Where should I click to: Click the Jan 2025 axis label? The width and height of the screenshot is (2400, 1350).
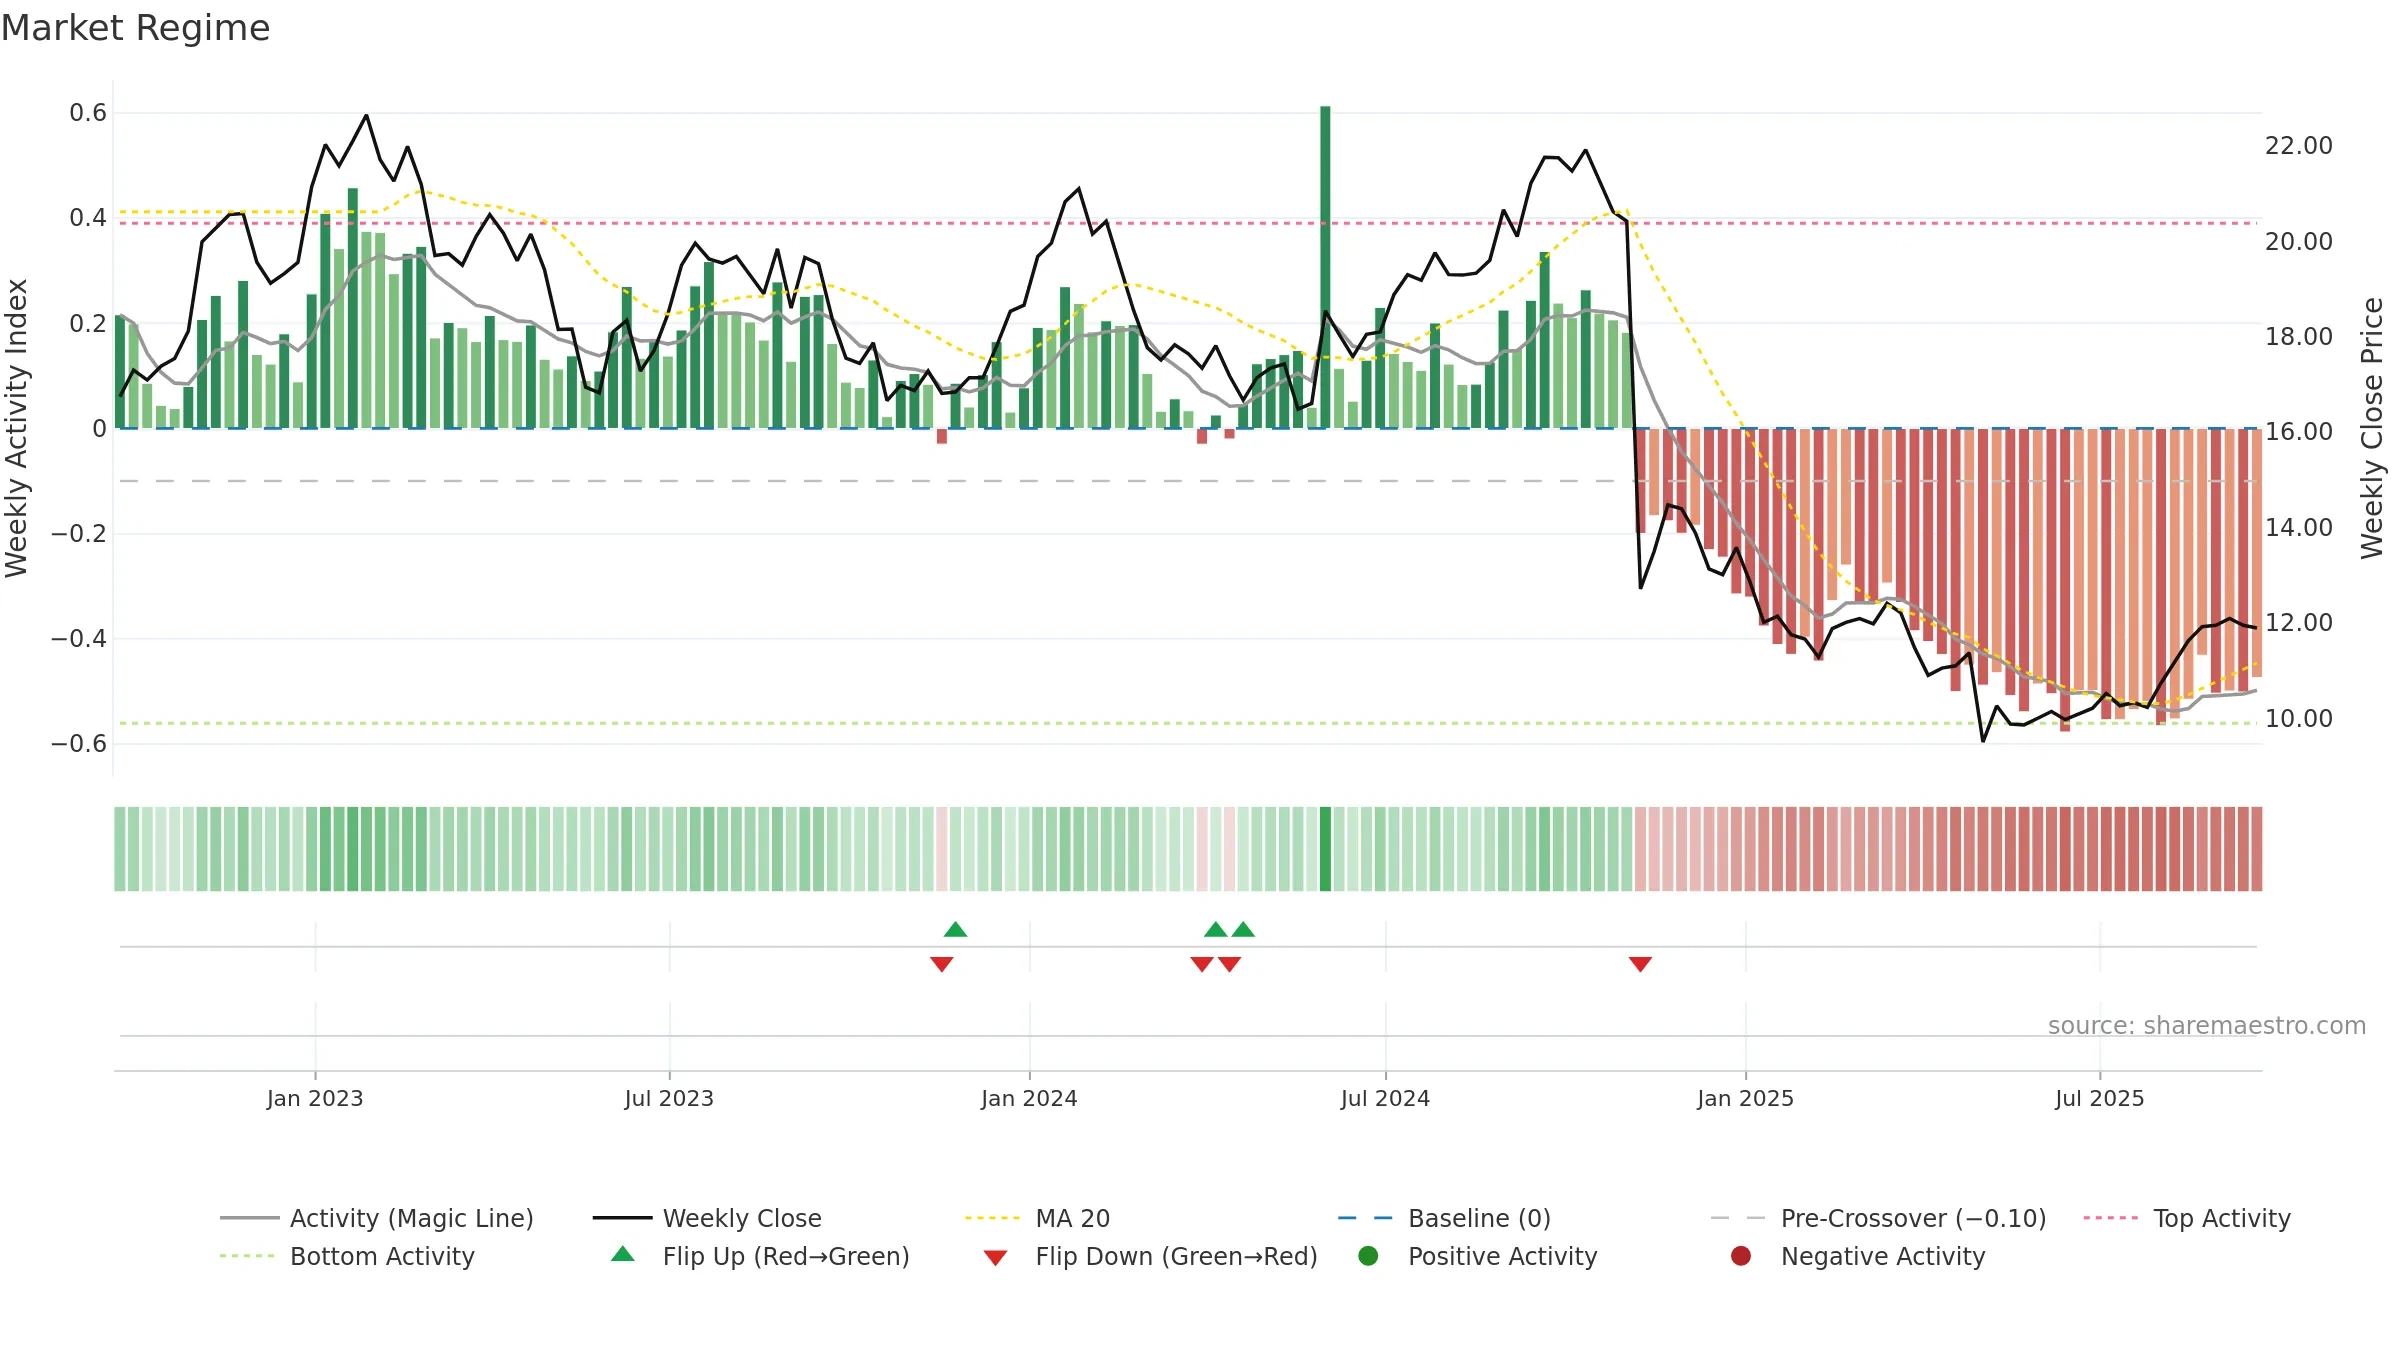point(1745,1098)
